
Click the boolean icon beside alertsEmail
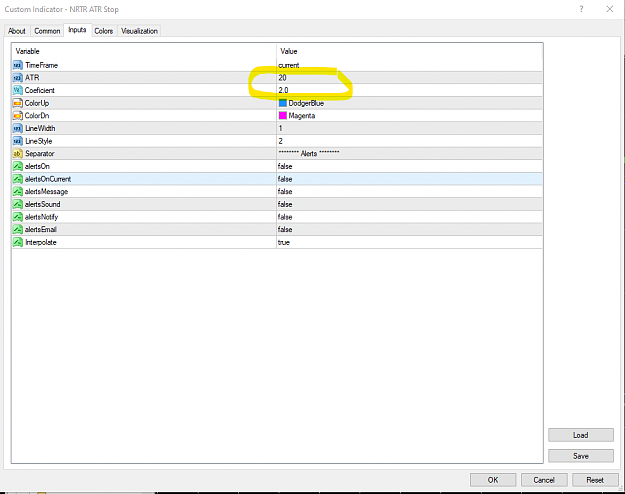point(18,230)
